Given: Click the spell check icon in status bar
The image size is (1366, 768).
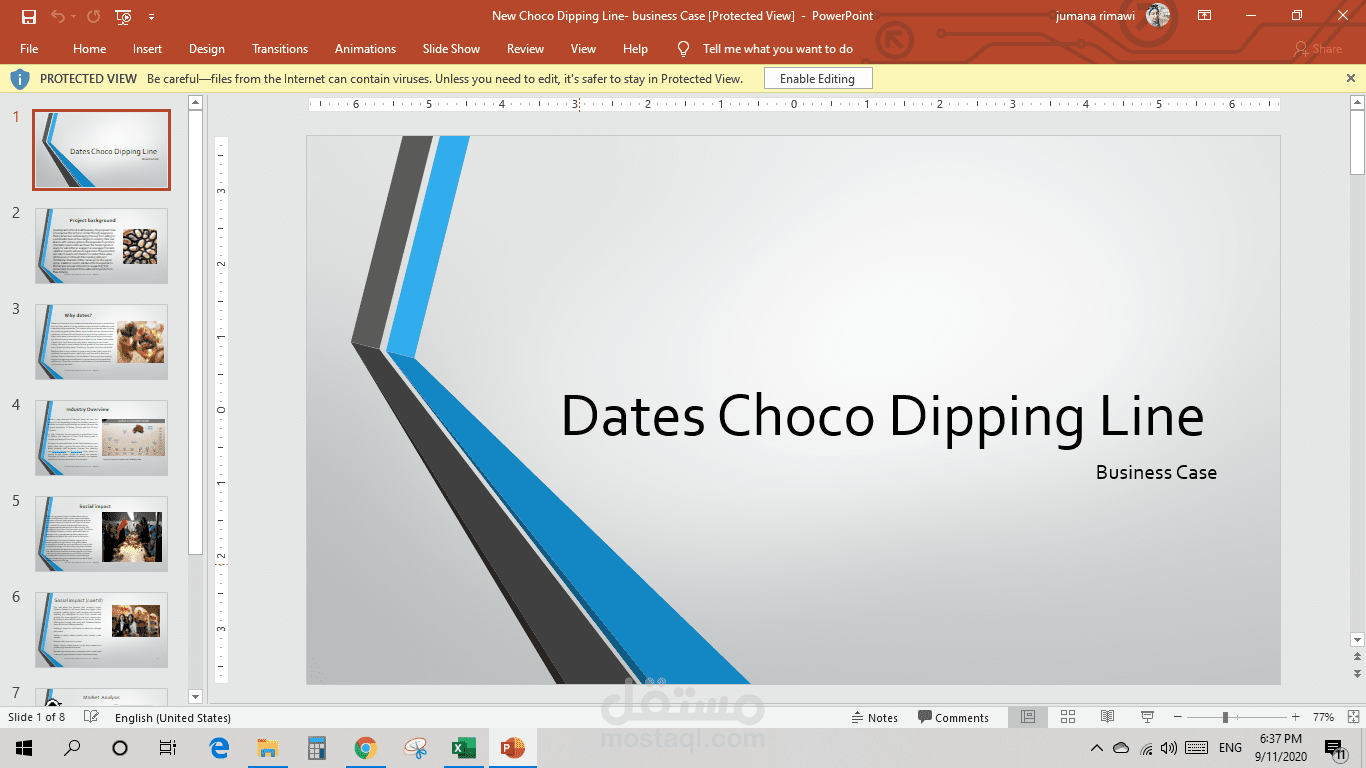Looking at the screenshot, I should [91, 717].
